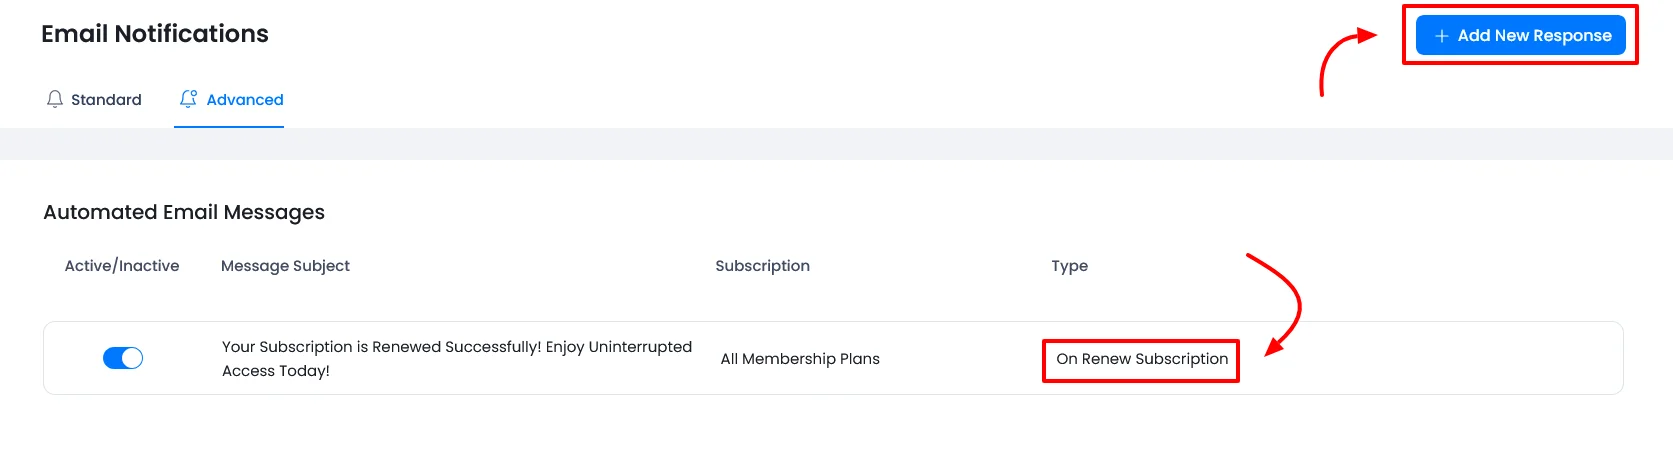
Task: Click the Active/Inactive column header
Action: point(122,266)
